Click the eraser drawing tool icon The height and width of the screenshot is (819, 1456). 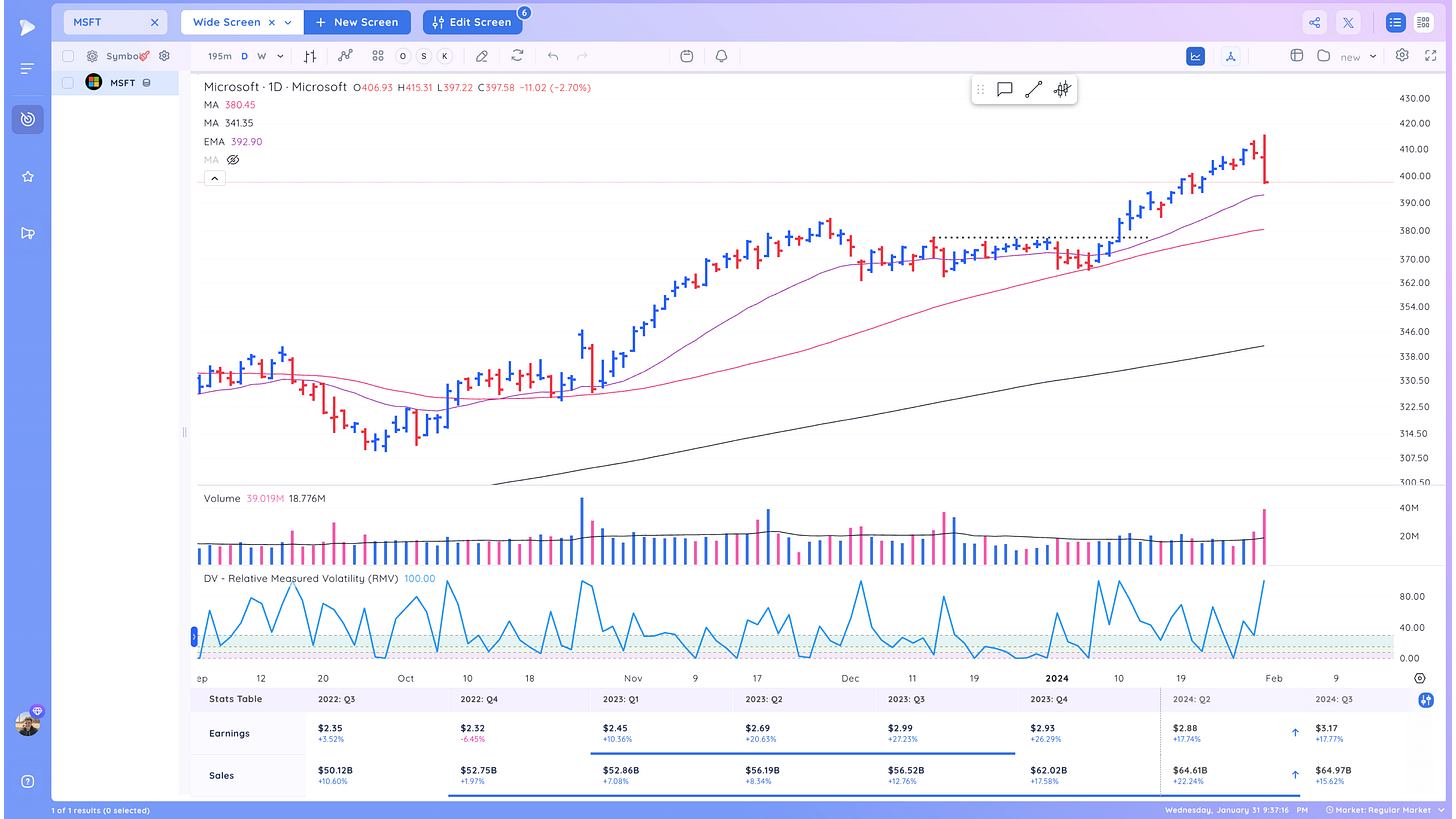coord(482,57)
